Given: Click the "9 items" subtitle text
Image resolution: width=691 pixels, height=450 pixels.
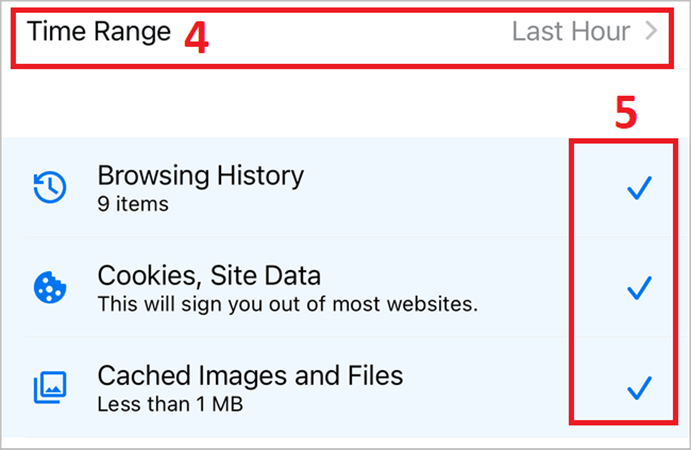Looking at the screenshot, I should [133, 204].
